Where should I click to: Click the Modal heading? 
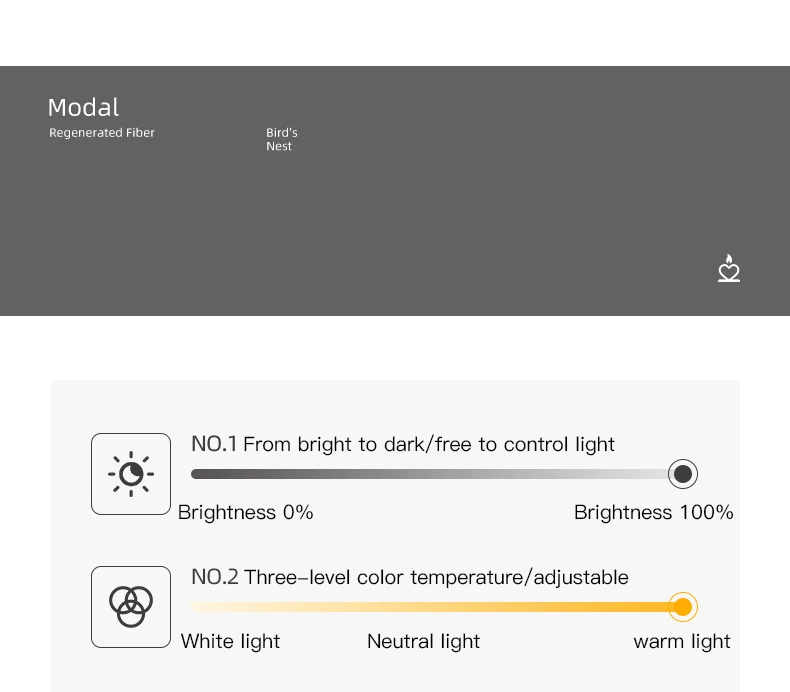[x=83, y=107]
